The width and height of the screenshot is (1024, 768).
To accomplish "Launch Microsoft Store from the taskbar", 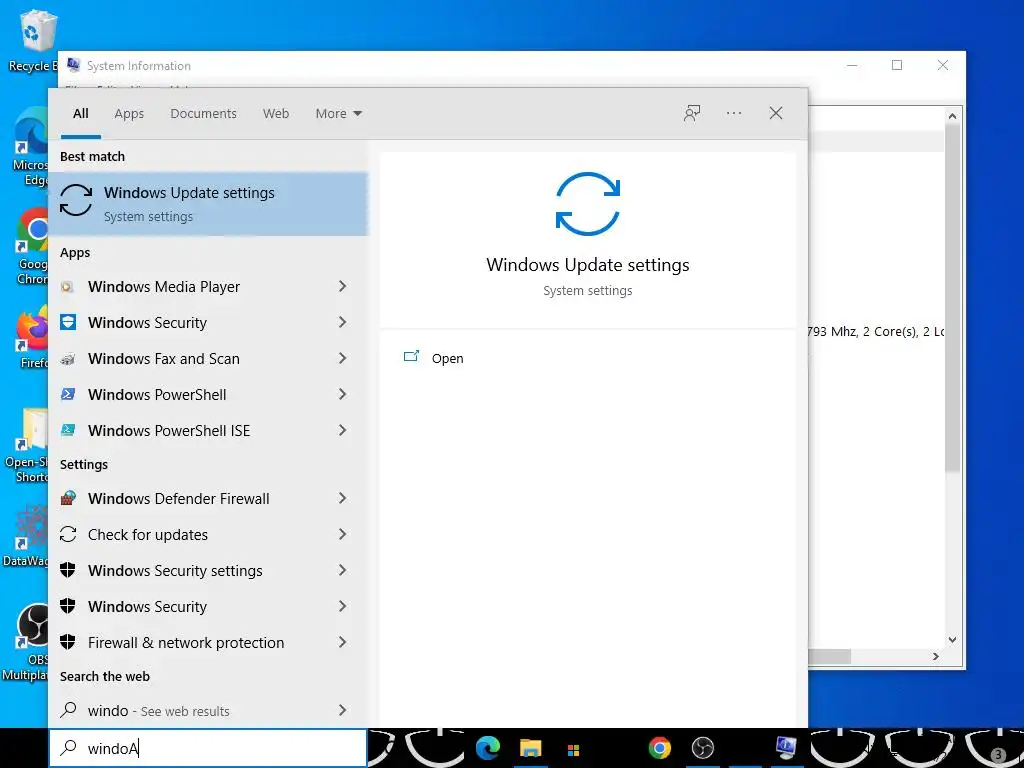I will click(573, 750).
